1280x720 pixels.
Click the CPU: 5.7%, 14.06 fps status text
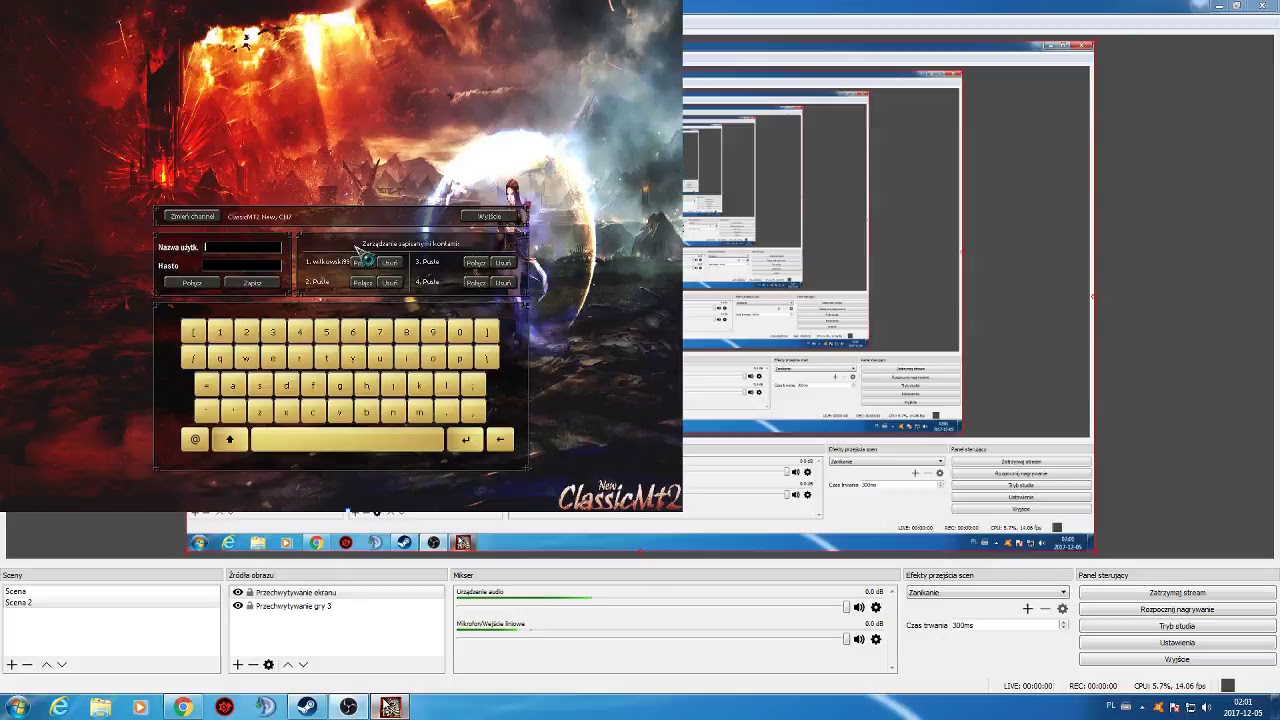coord(1169,686)
